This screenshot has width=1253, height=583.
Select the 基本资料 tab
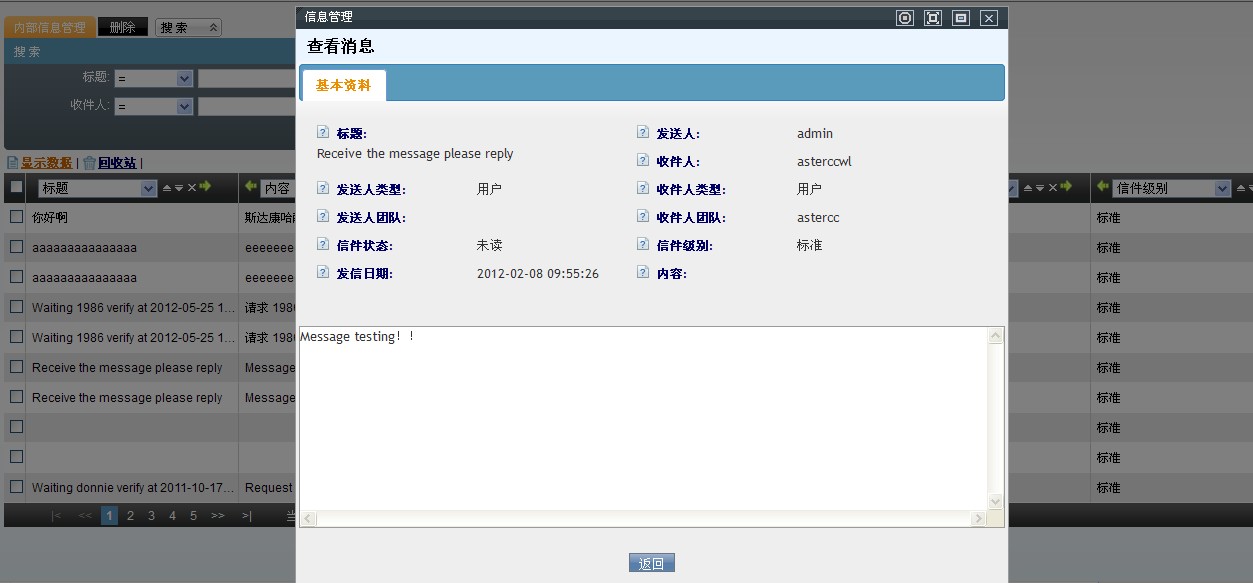coord(343,86)
